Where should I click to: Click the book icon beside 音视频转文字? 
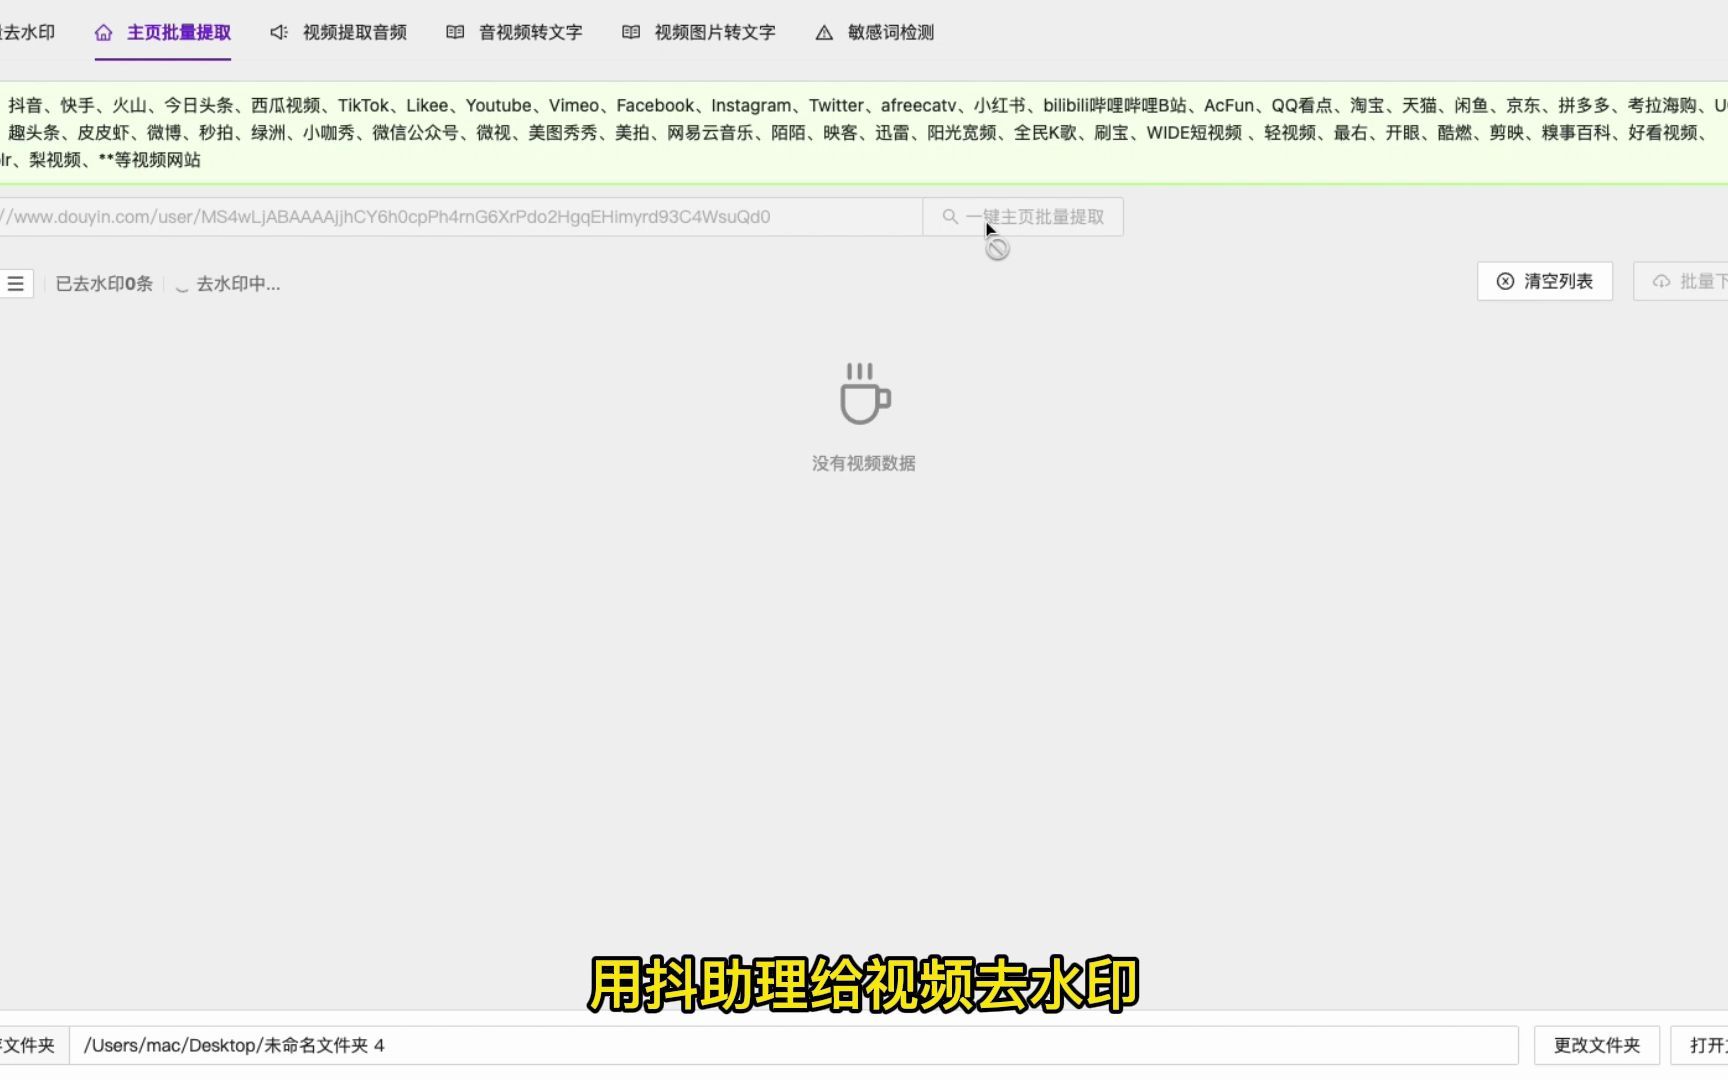coord(455,33)
